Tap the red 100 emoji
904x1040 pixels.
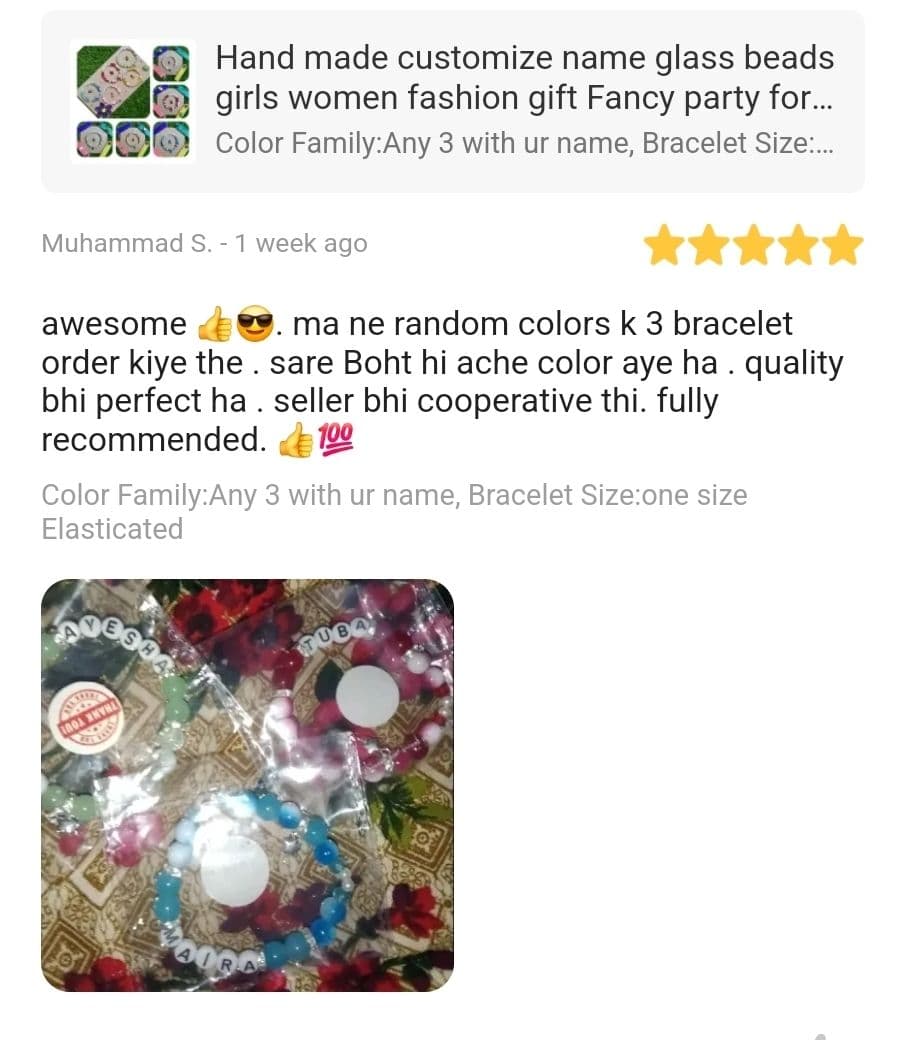336,440
